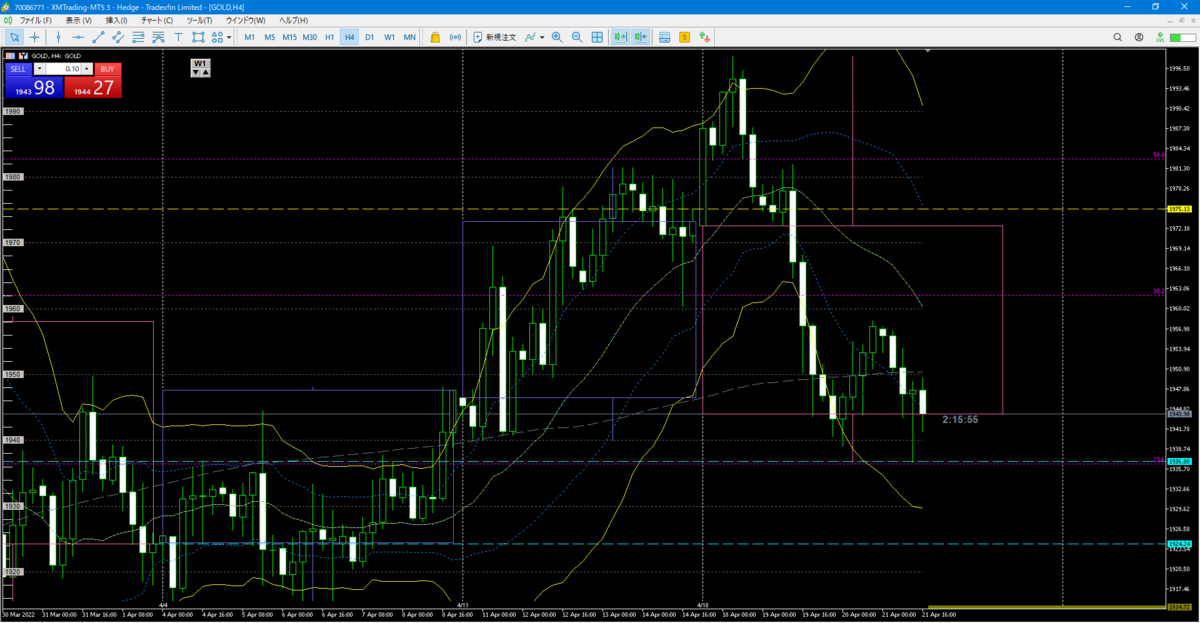Click the 1943 98 sell price panel
The image size is (1200, 623).
click(x=33, y=88)
